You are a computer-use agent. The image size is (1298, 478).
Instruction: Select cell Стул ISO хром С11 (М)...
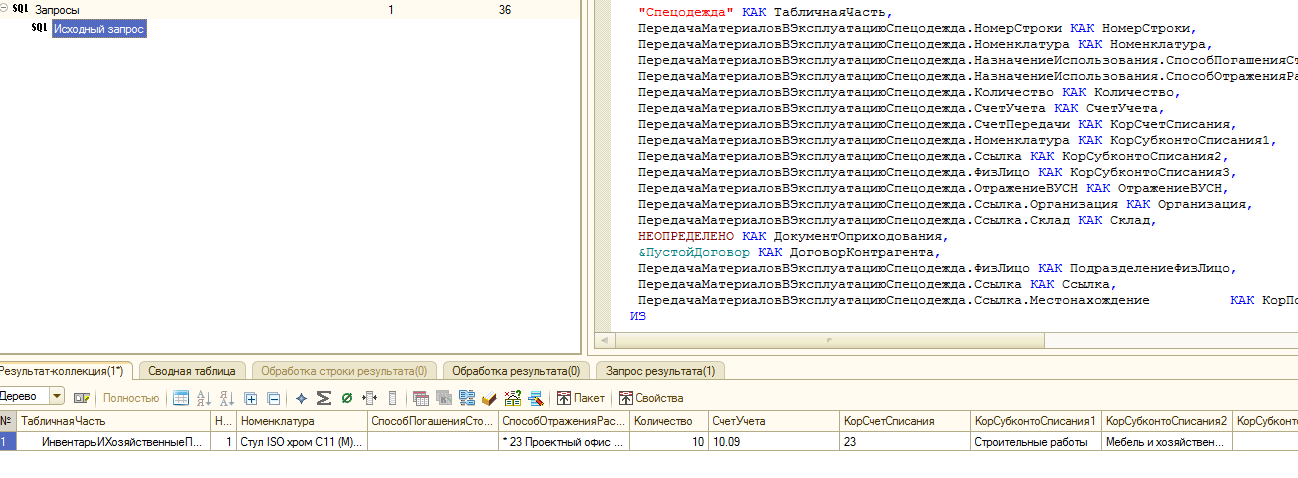pyautogui.click(x=302, y=441)
